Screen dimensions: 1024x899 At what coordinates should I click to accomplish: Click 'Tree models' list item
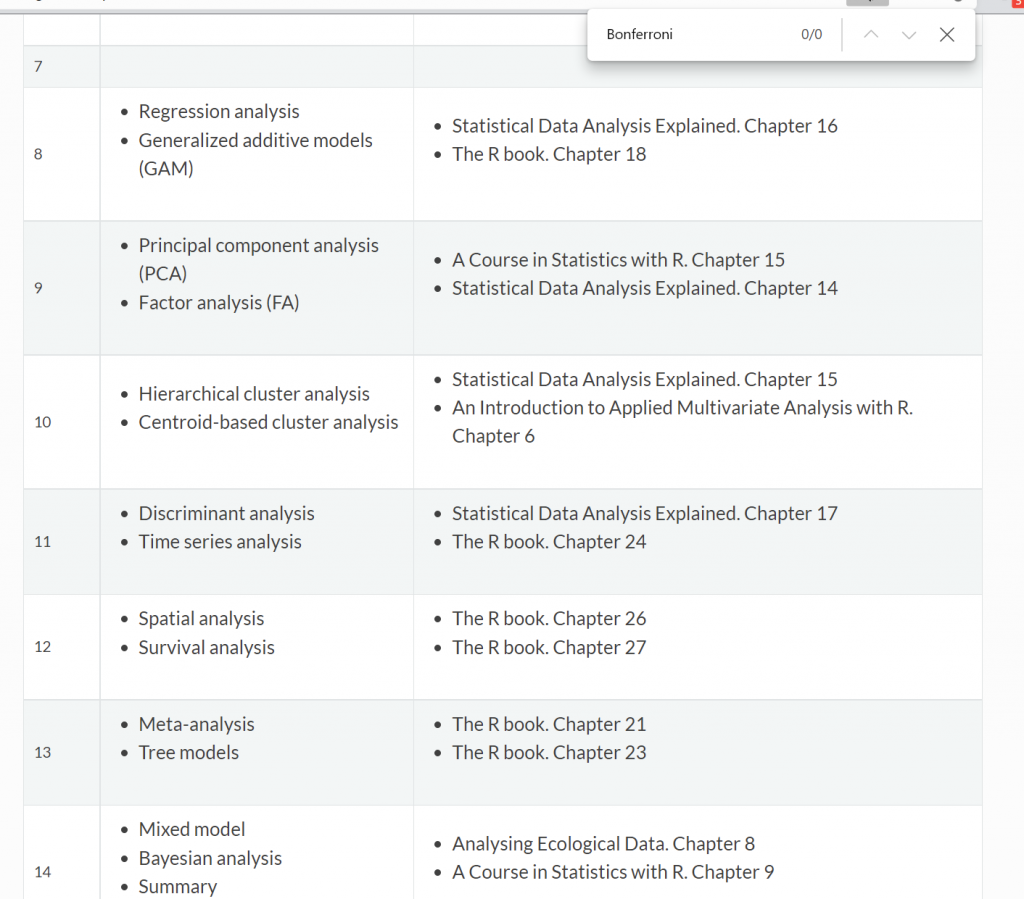coord(189,753)
